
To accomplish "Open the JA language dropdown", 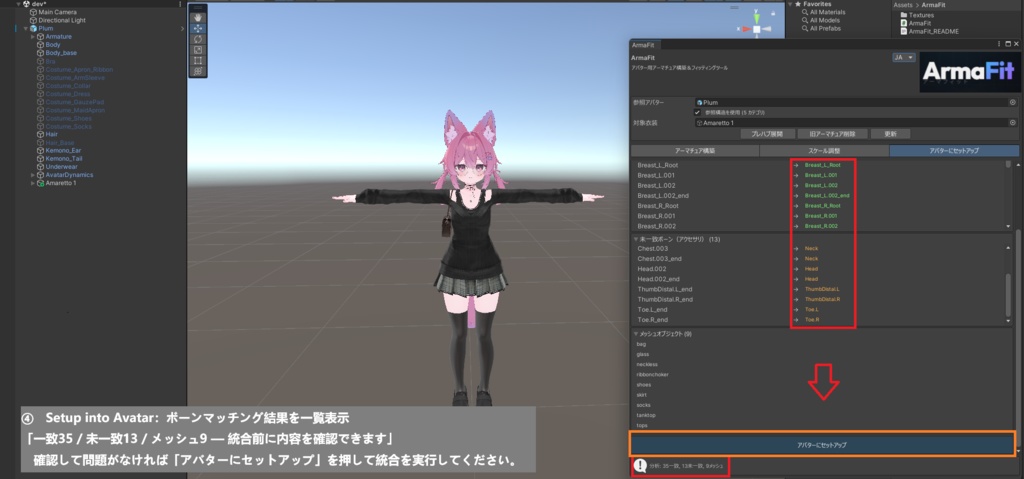I will [904, 58].
